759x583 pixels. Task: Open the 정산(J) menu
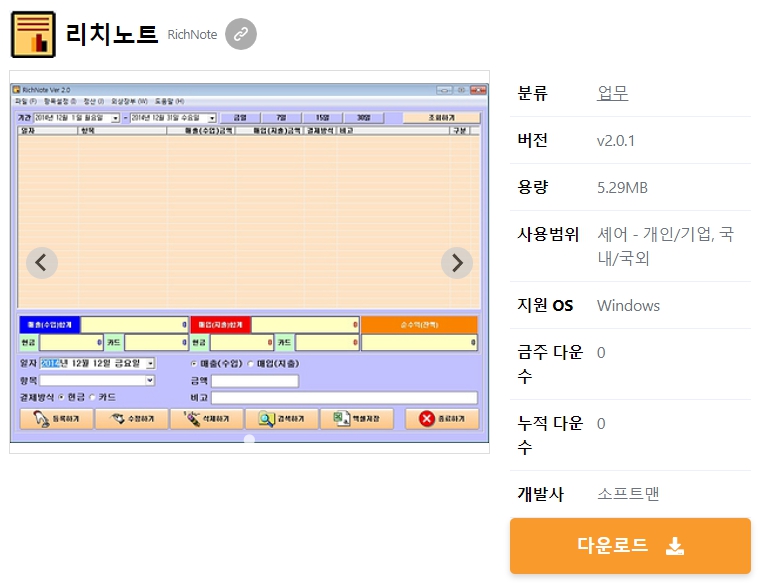(94, 101)
